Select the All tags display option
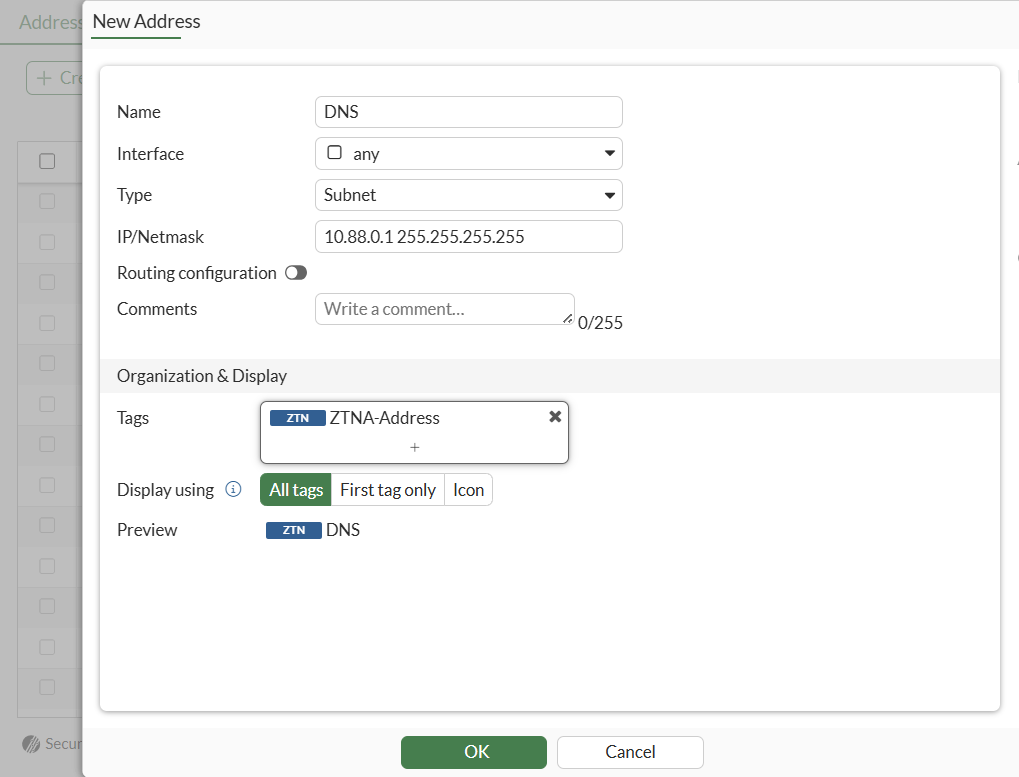Viewport: 1019px width, 777px height. (x=296, y=490)
